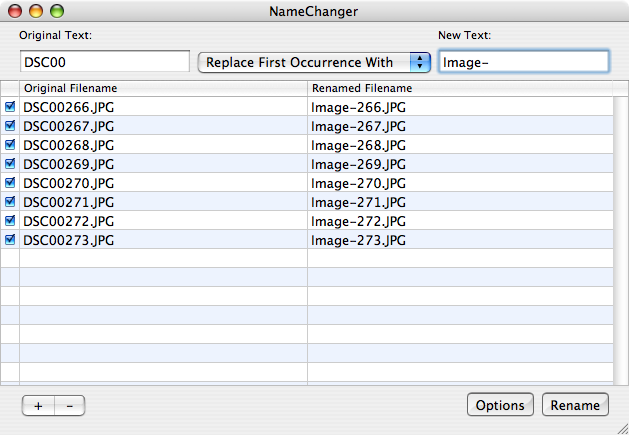The height and width of the screenshot is (435, 629).
Task: Zoom the window with green button
Action: (57, 11)
